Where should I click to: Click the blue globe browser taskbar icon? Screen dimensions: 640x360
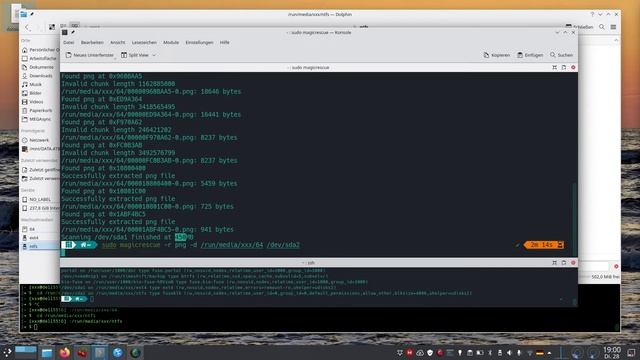(x=118, y=353)
